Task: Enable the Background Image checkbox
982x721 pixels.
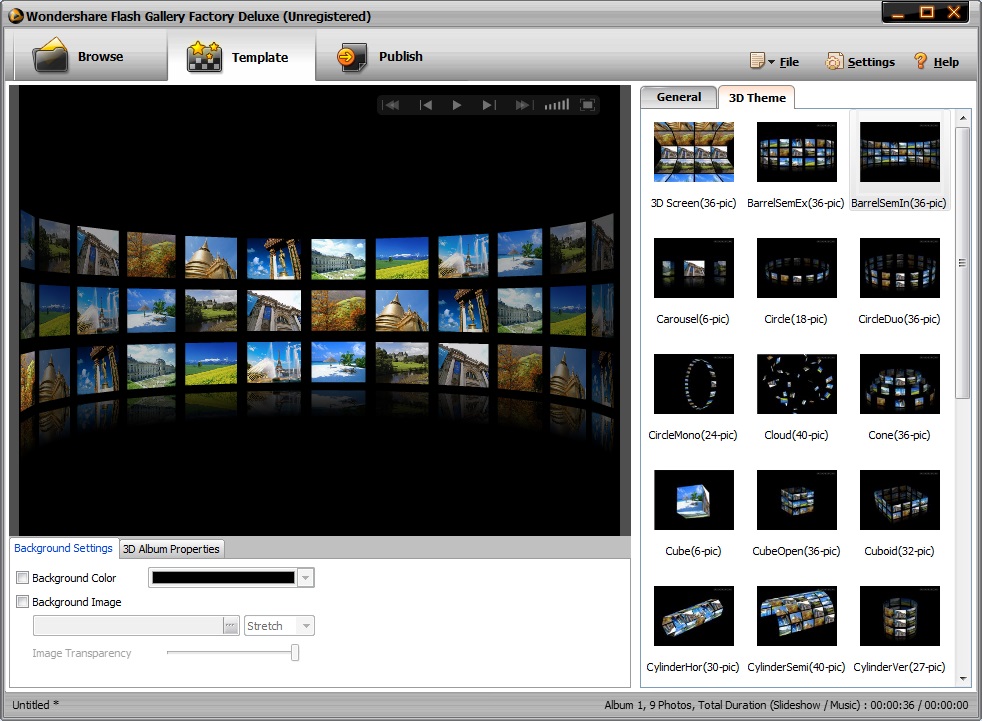Action: [22, 602]
